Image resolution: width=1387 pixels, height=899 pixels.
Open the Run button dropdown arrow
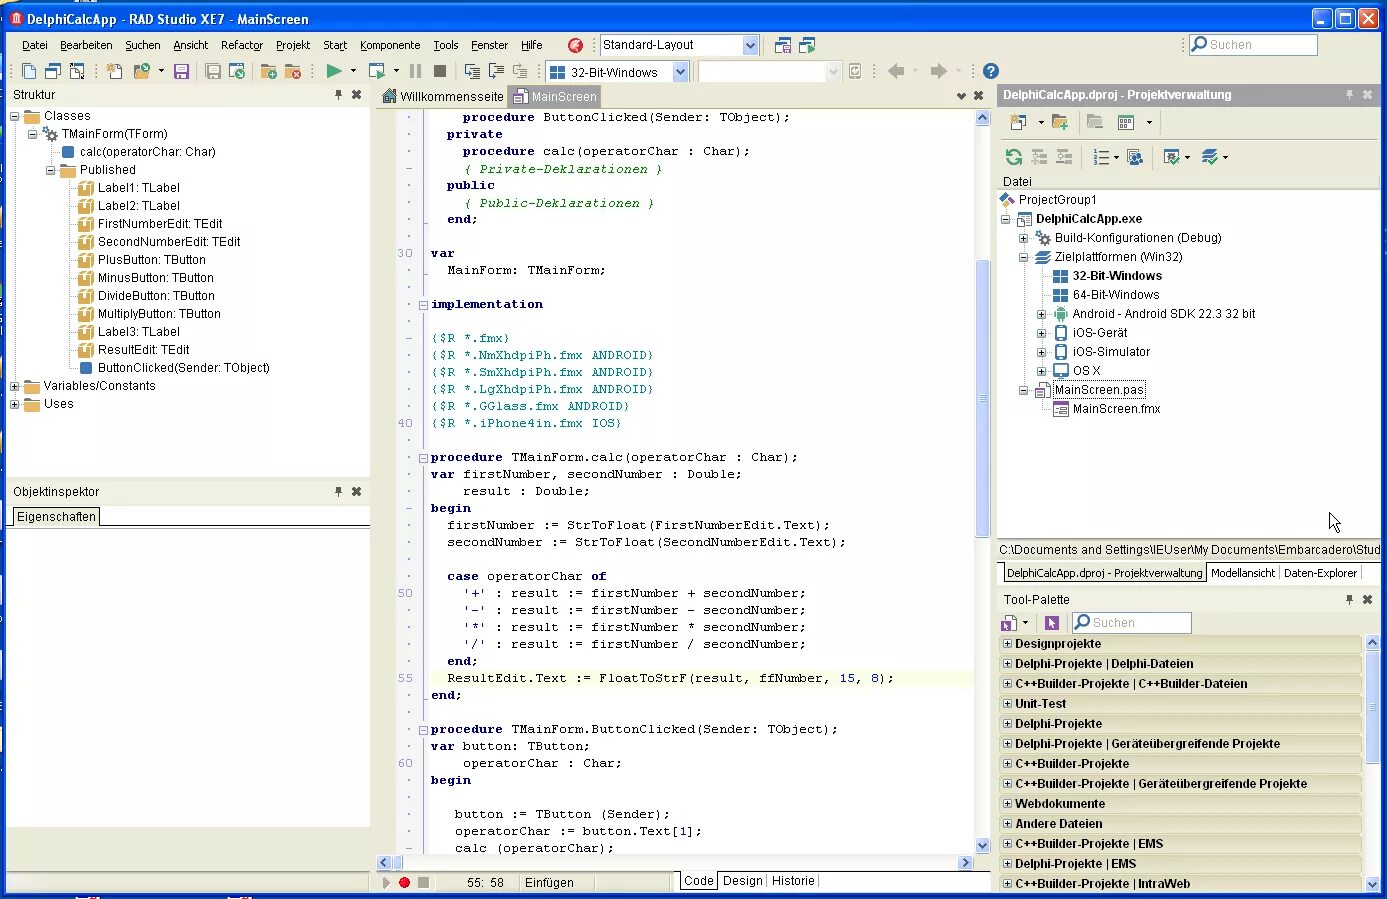click(353, 71)
